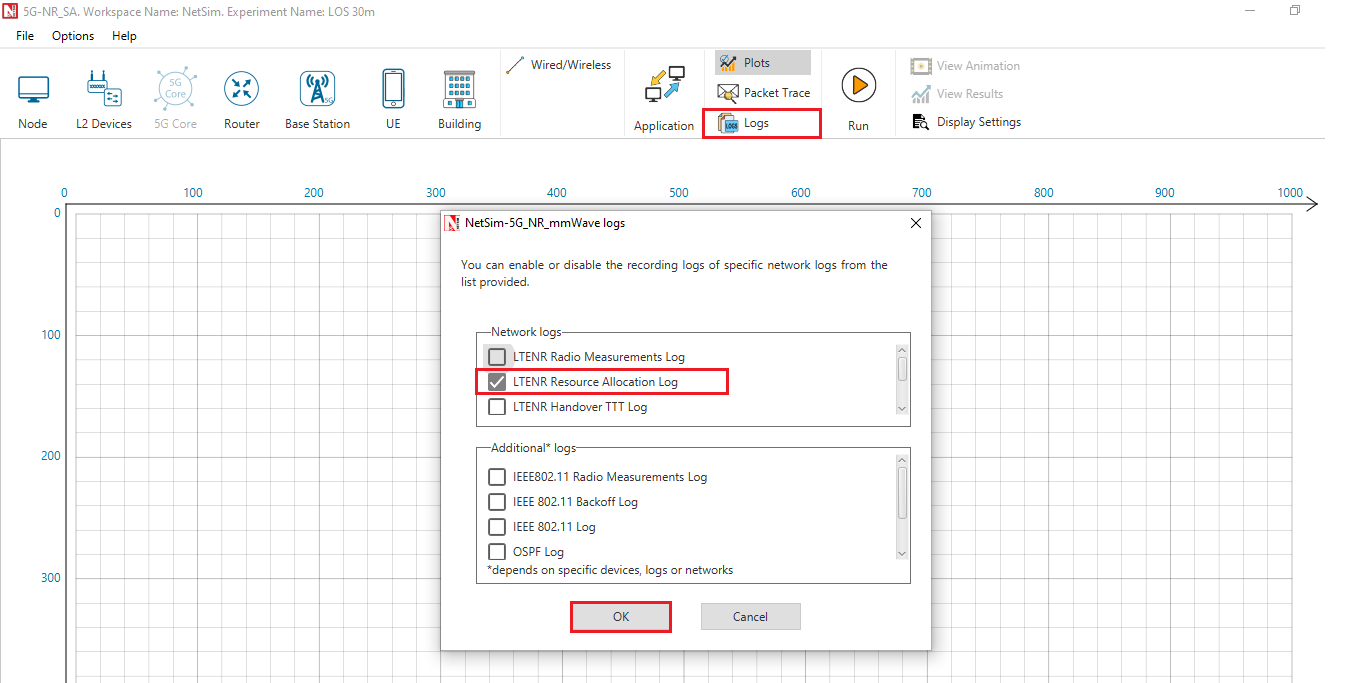
Task: Click the Additional logs scrollbar up arrow
Action: click(902, 459)
